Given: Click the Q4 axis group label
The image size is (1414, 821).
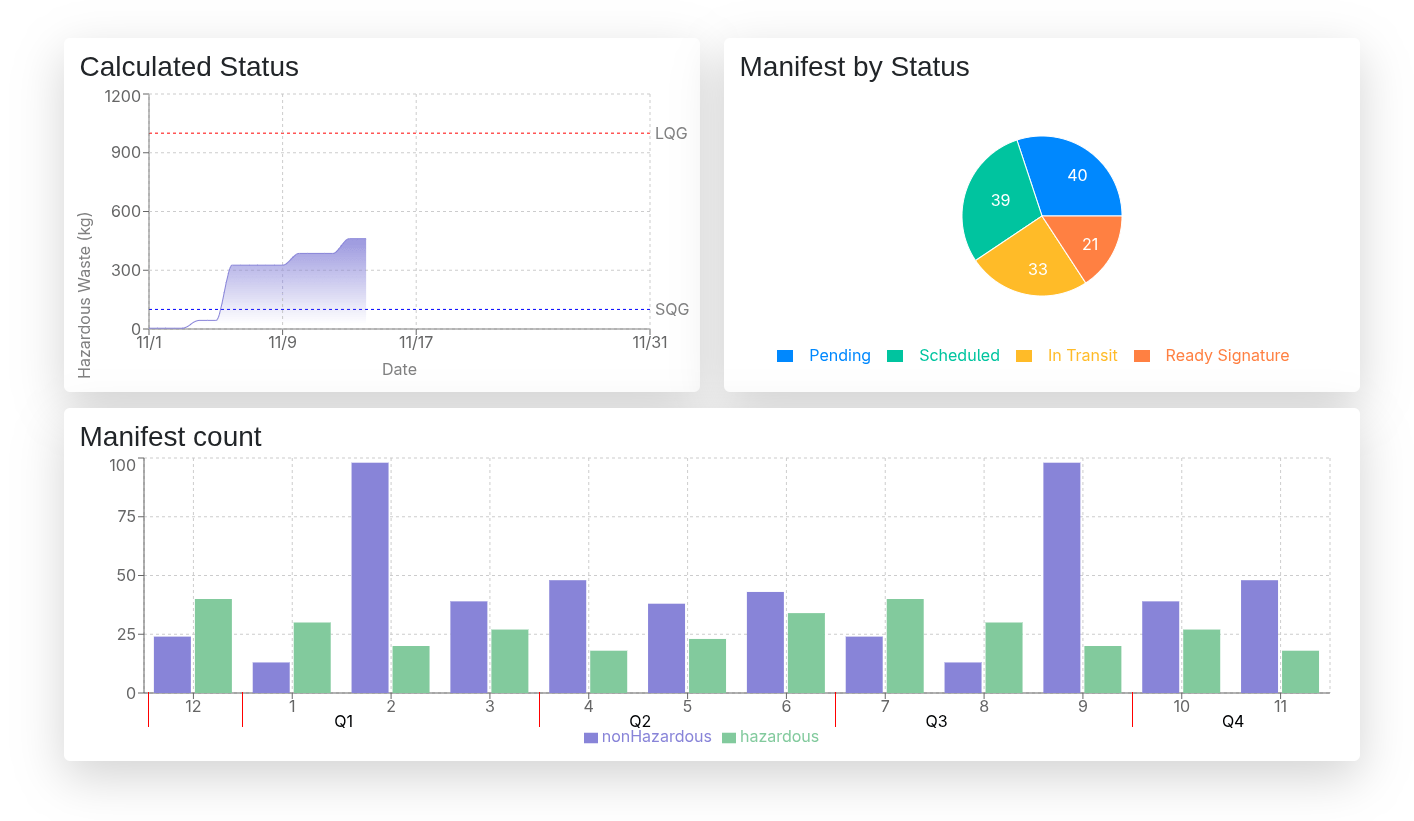Looking at the screenshot, I should [x=1232, y=720].
